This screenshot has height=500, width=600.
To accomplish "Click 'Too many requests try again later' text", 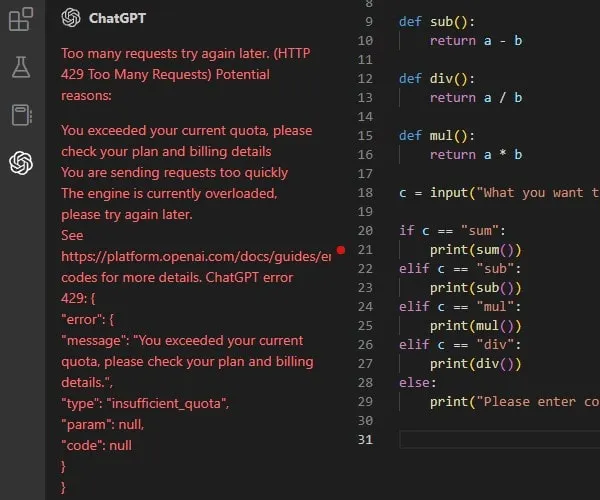I will tap(165, 54).
